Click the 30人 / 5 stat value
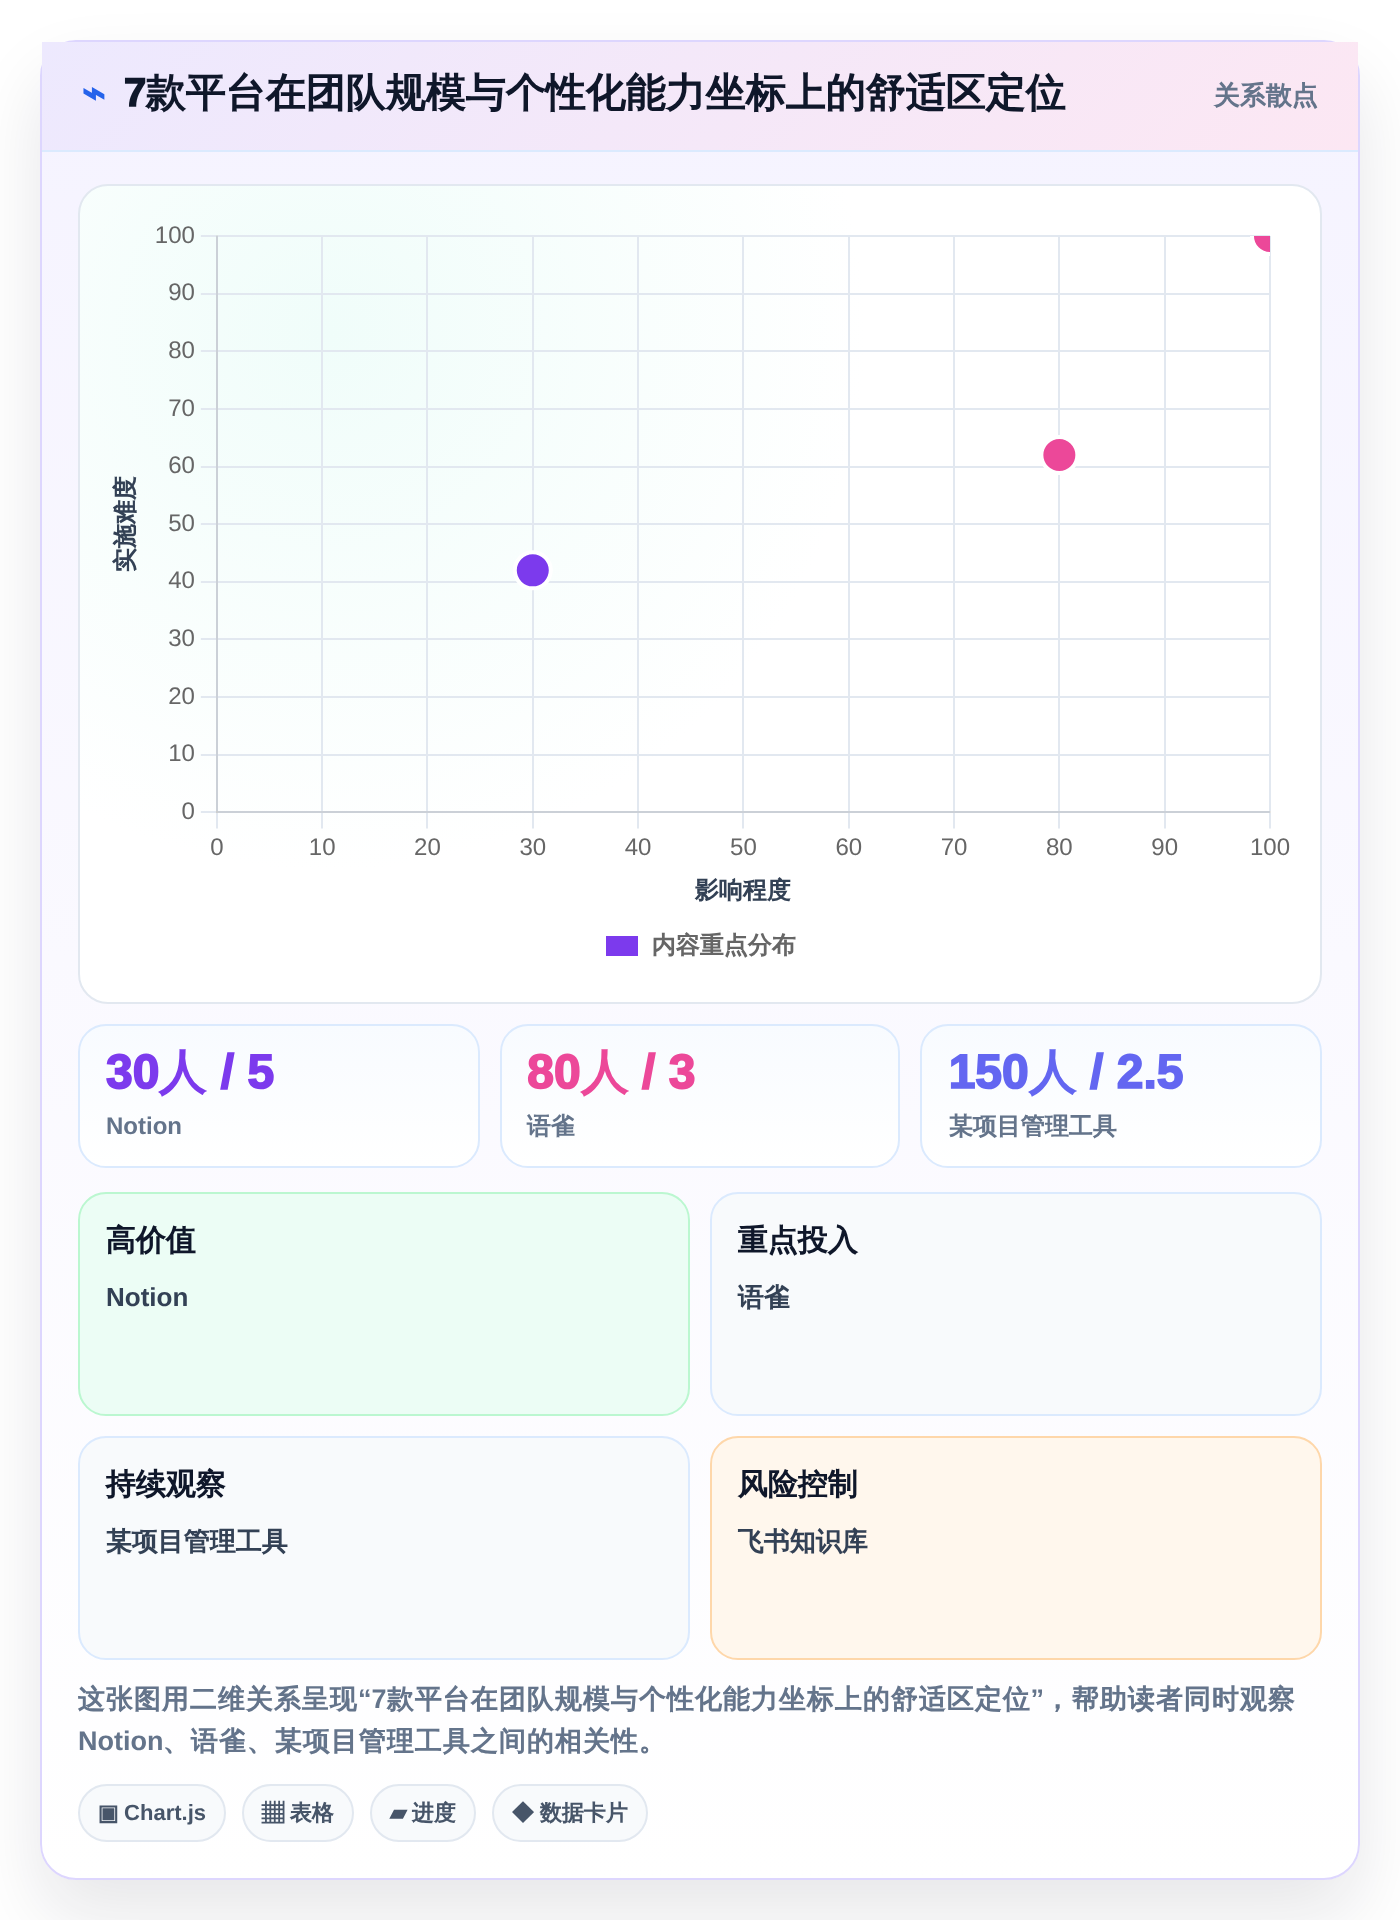The width and height of the screenshot is (1400, 1920). [x=190, y=1072]
